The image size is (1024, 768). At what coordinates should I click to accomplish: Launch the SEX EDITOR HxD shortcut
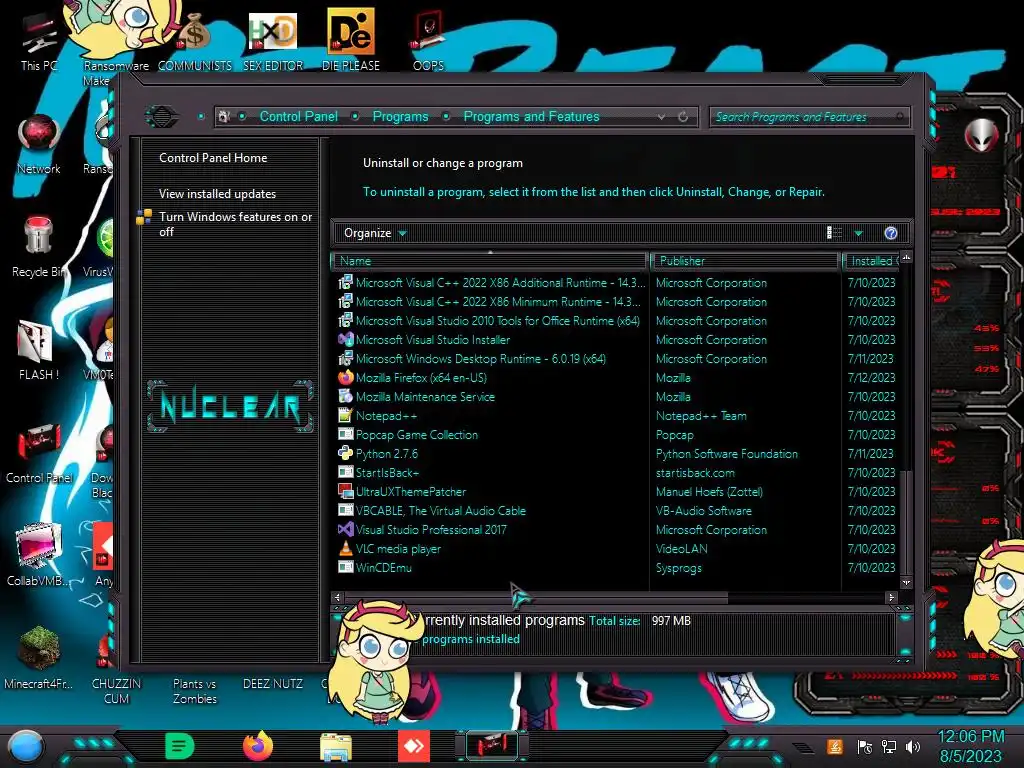point(273,42)
